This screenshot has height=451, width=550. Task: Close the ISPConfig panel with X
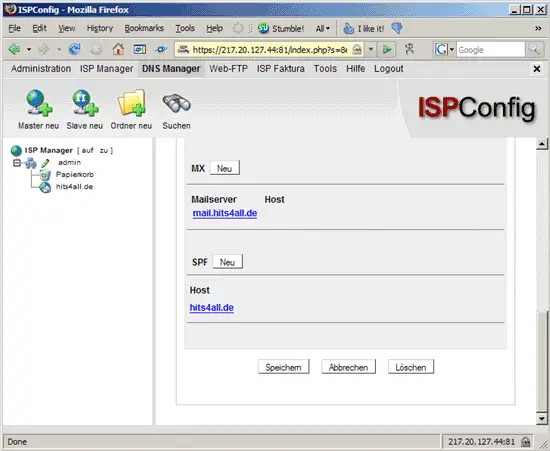[x=537, y=69]
